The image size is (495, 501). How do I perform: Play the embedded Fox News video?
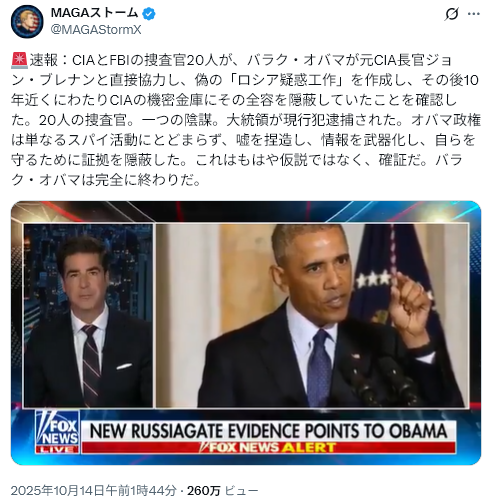246,333
